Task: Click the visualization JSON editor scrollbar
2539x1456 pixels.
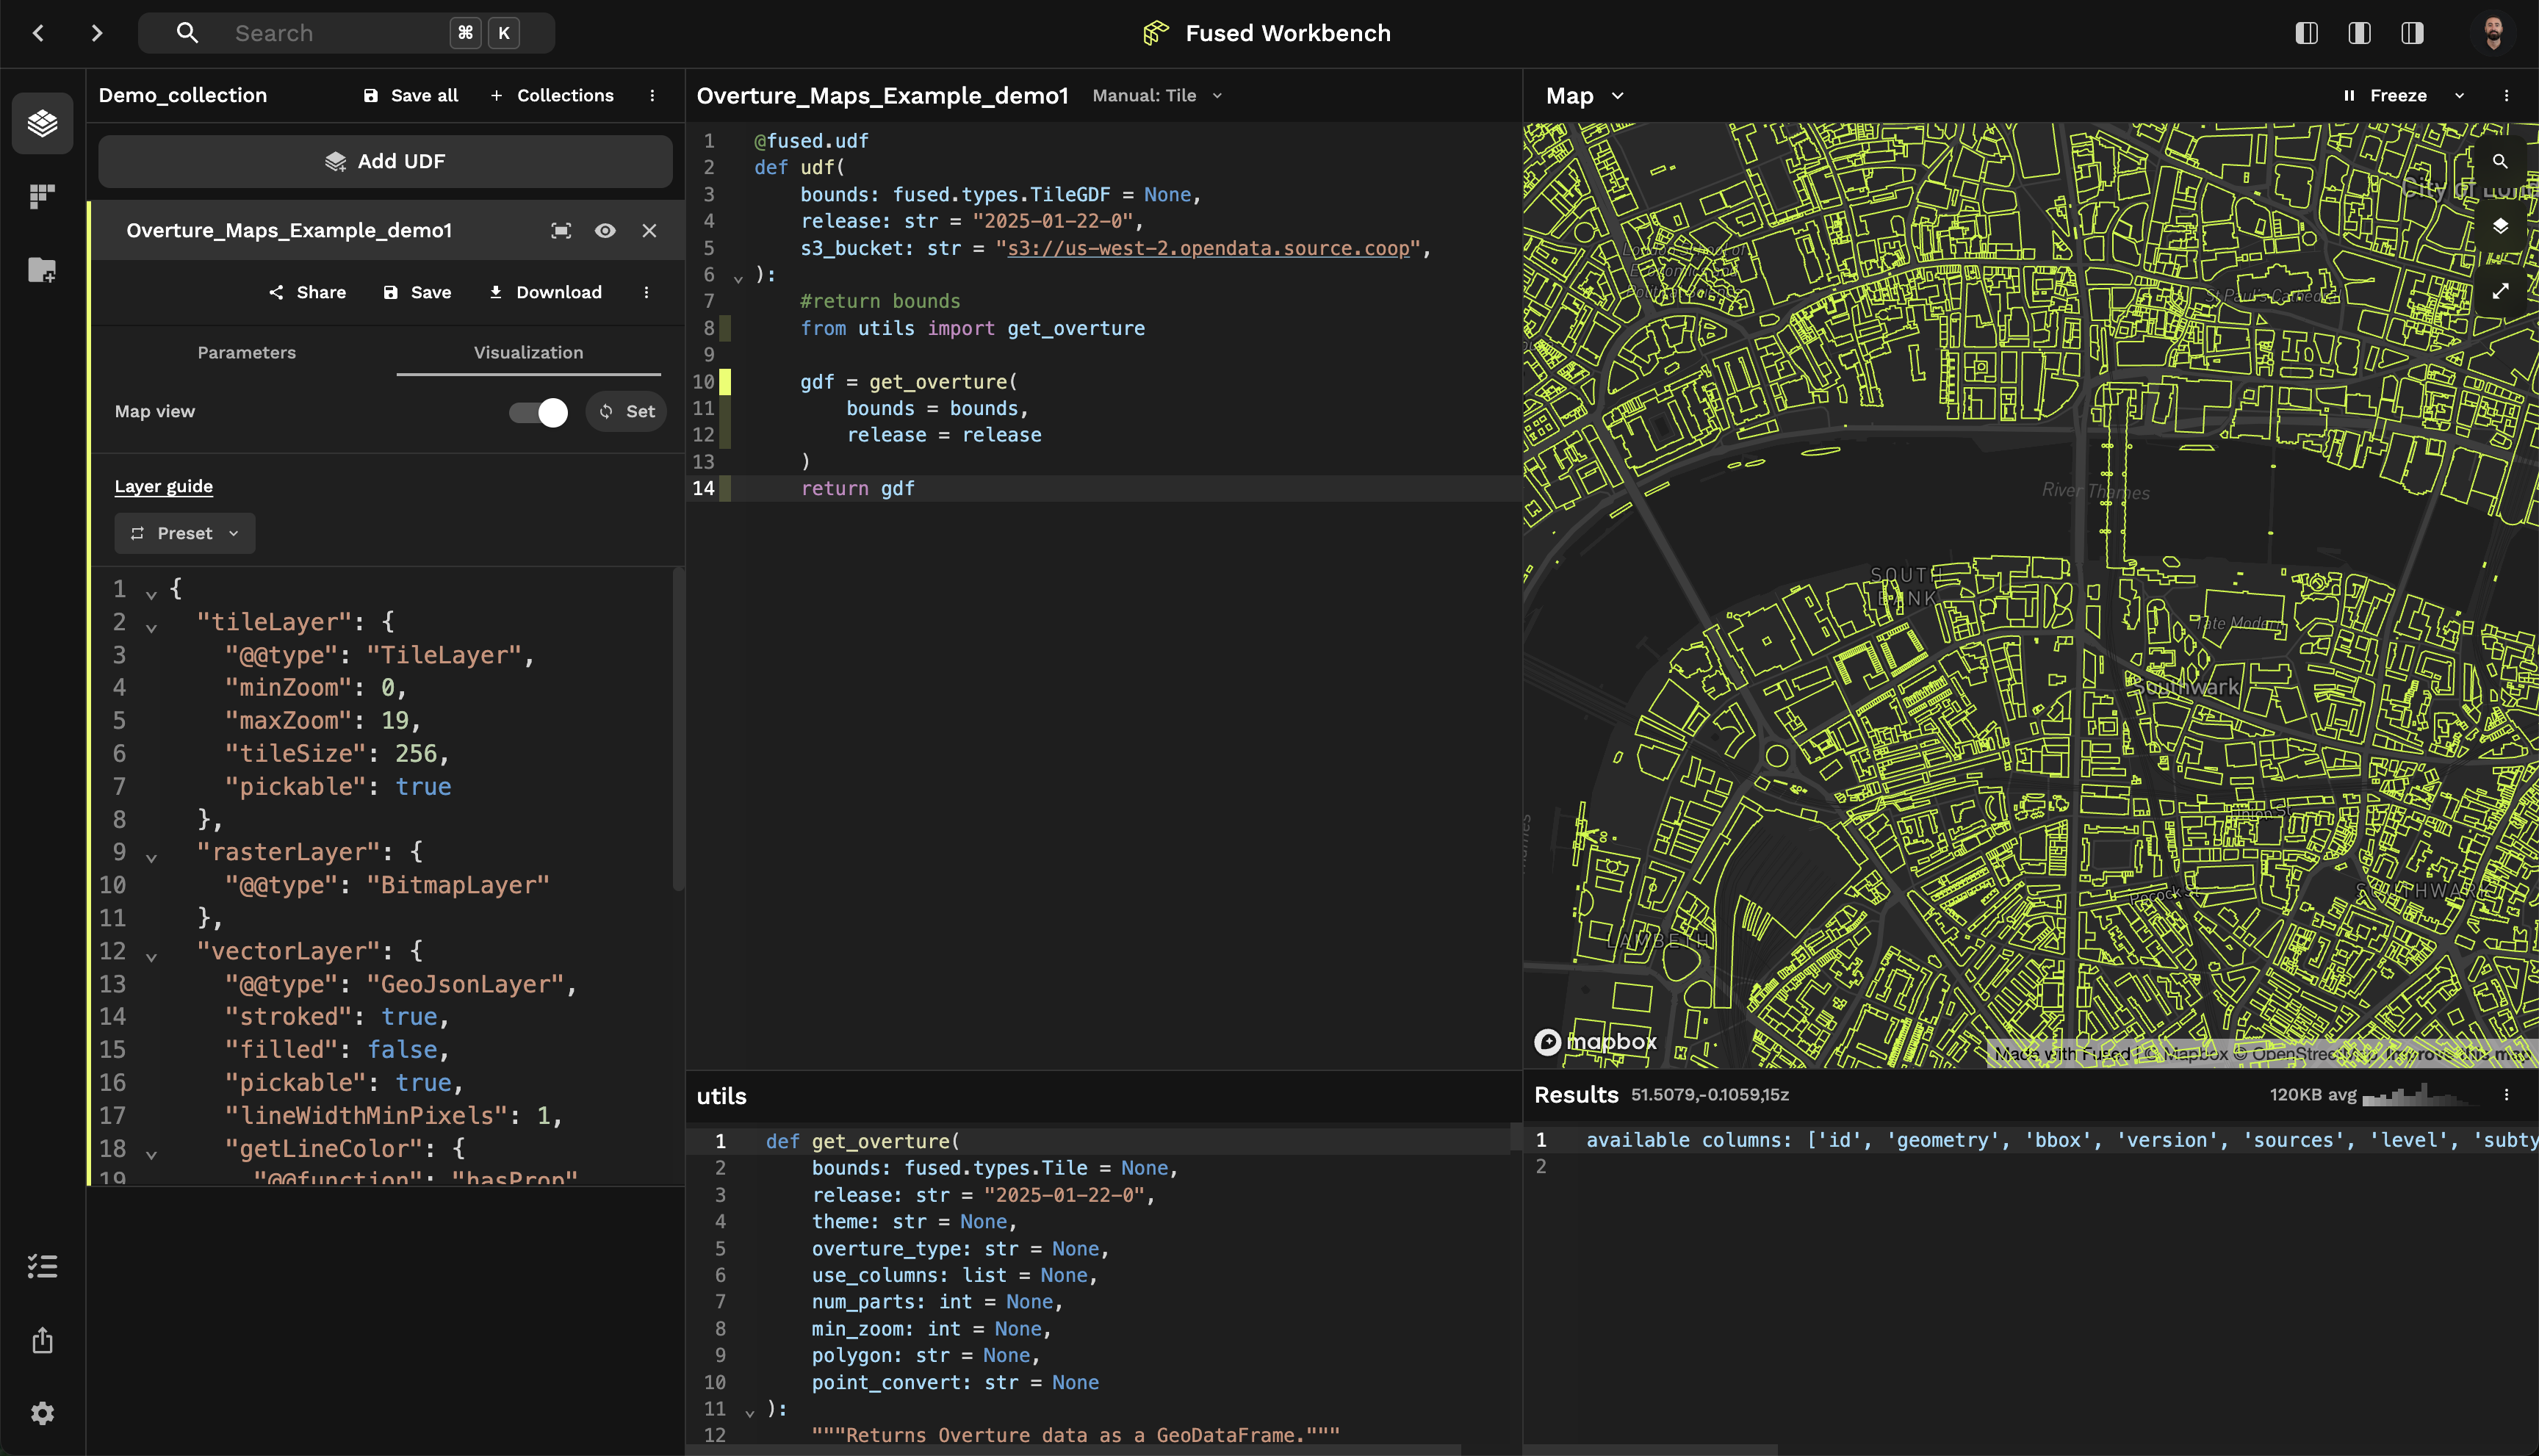Action: point(678,730)
